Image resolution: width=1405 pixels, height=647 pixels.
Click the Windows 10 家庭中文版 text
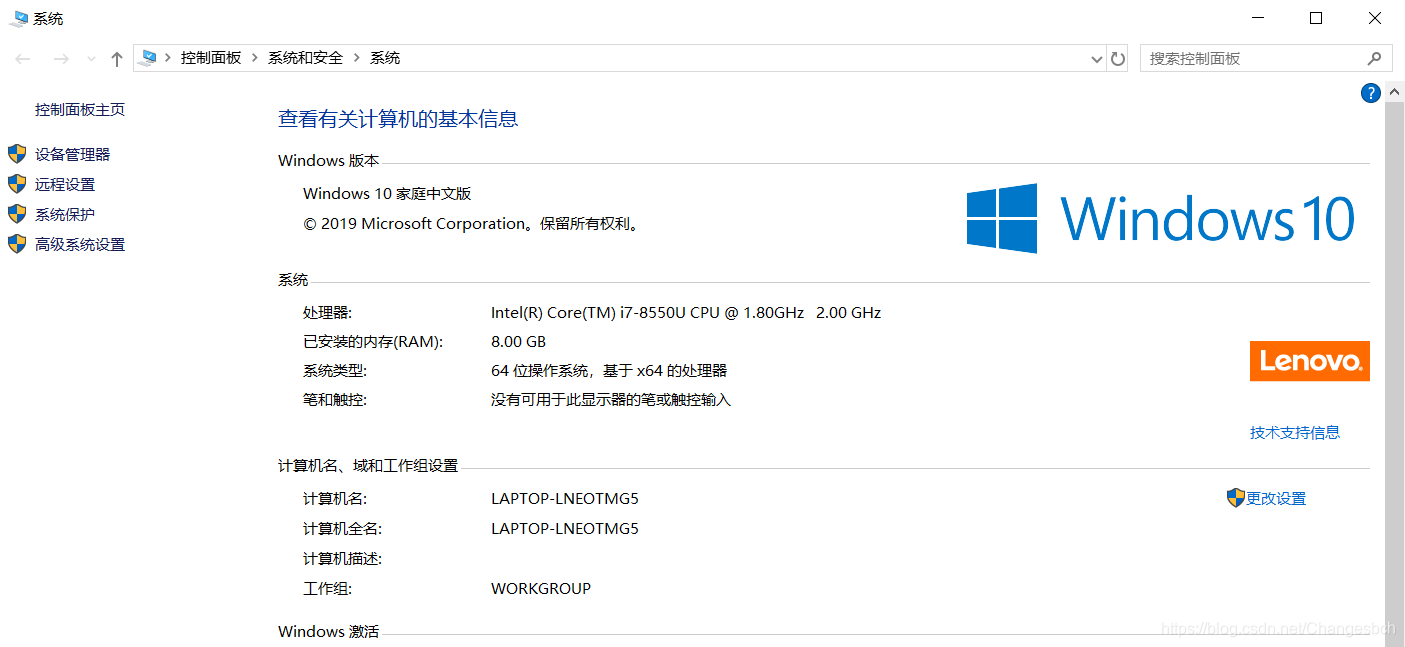[x=387, y=193]
